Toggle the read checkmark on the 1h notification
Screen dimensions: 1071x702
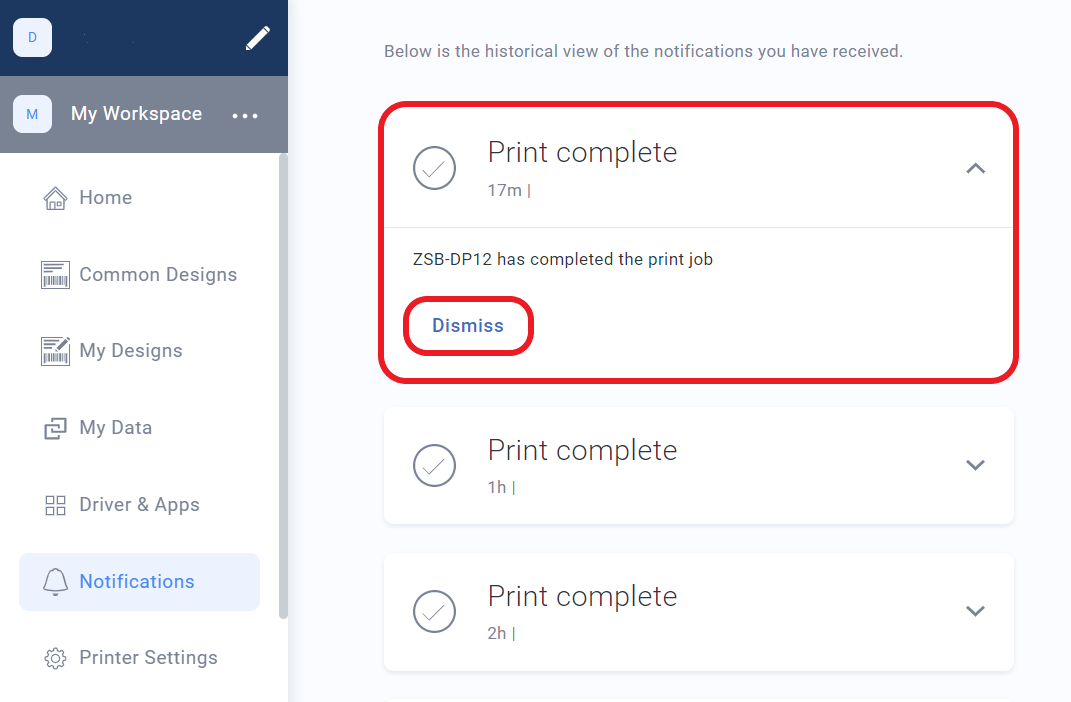(434, 465)
